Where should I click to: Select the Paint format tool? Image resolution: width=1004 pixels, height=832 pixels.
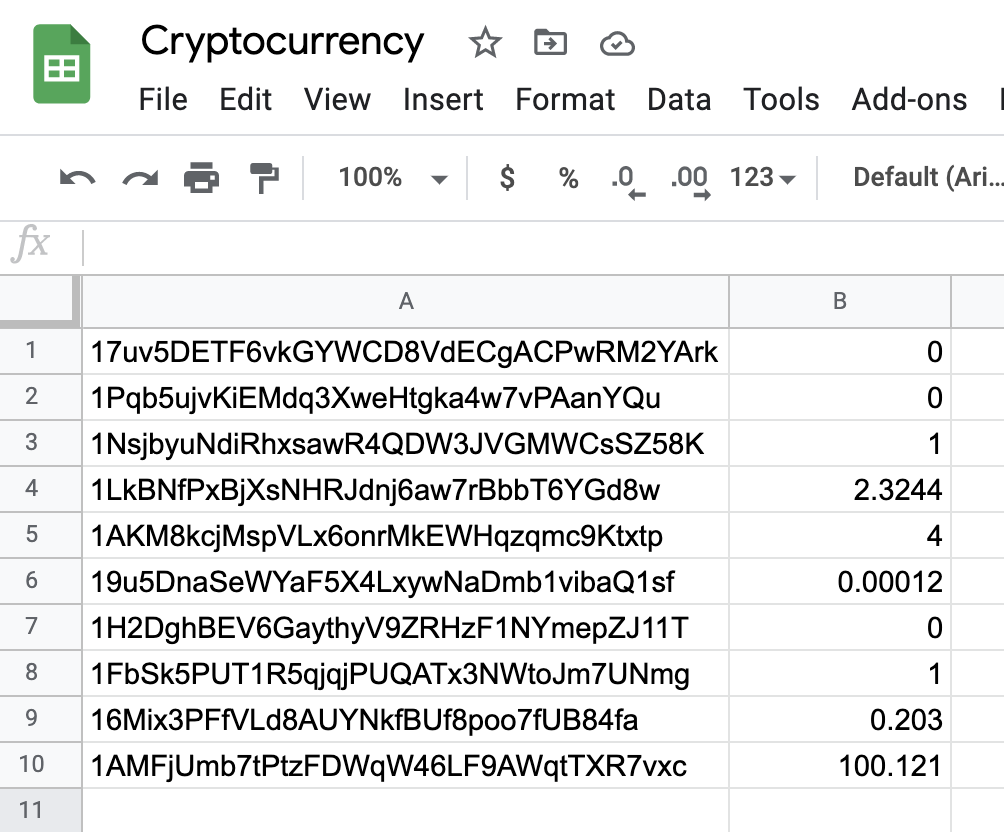point(262,177)
